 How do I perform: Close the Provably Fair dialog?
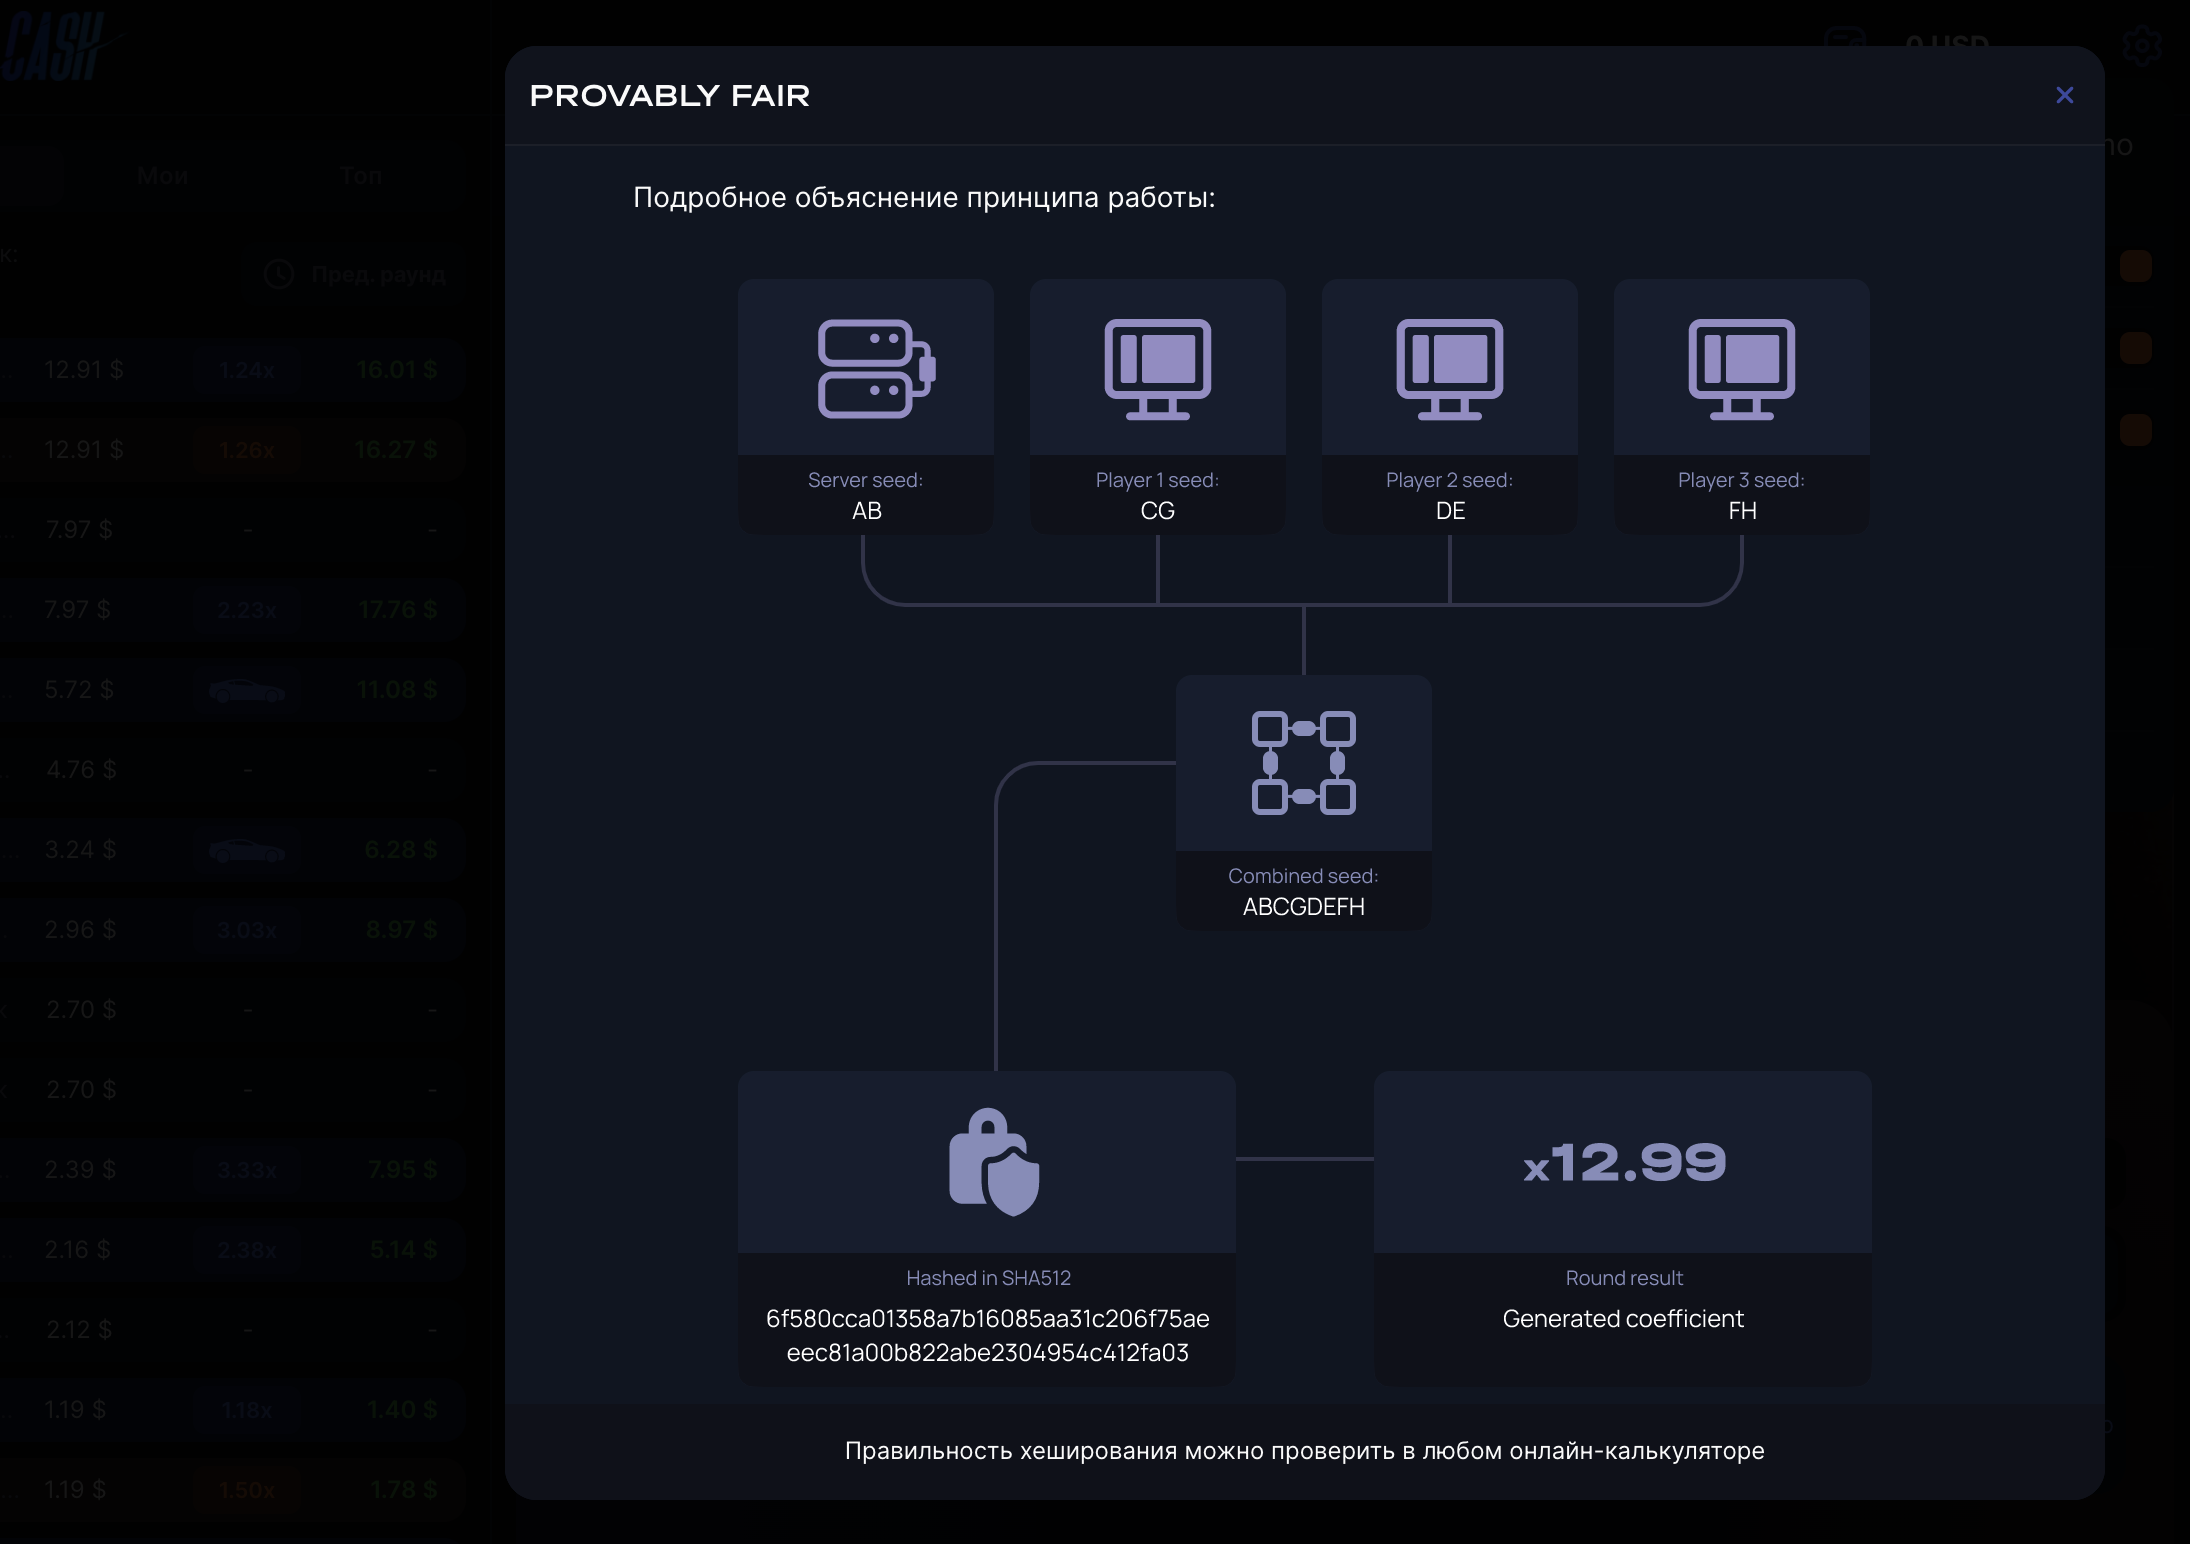2064,95
